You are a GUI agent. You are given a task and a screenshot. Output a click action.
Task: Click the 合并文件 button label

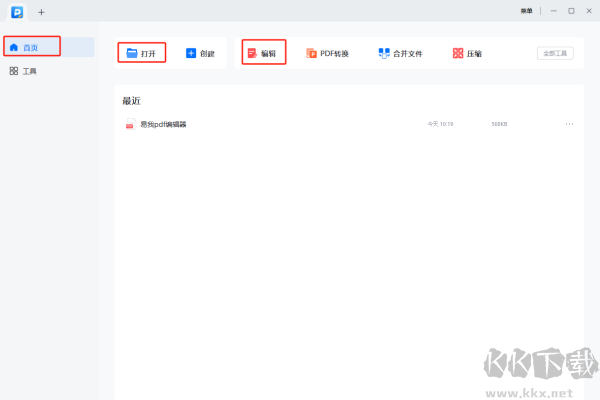pyautogui.click(x=408, y=54)
